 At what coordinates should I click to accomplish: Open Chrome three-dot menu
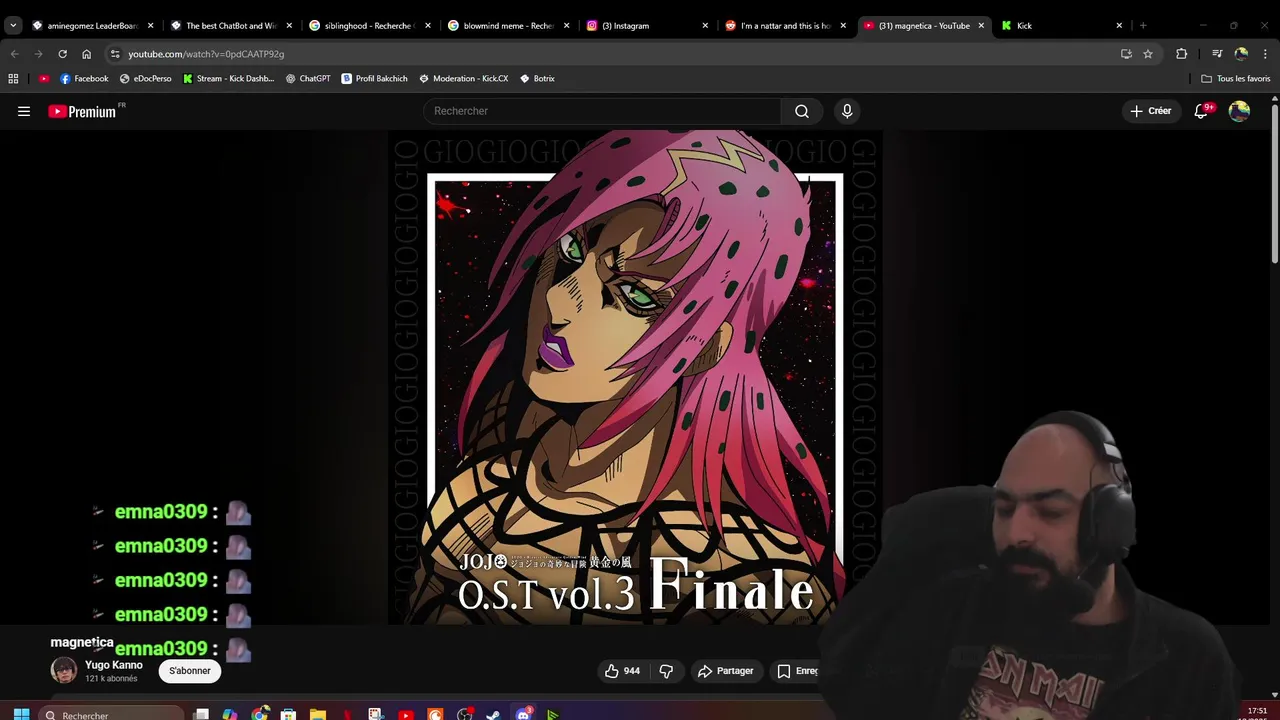click(1265, 54)
